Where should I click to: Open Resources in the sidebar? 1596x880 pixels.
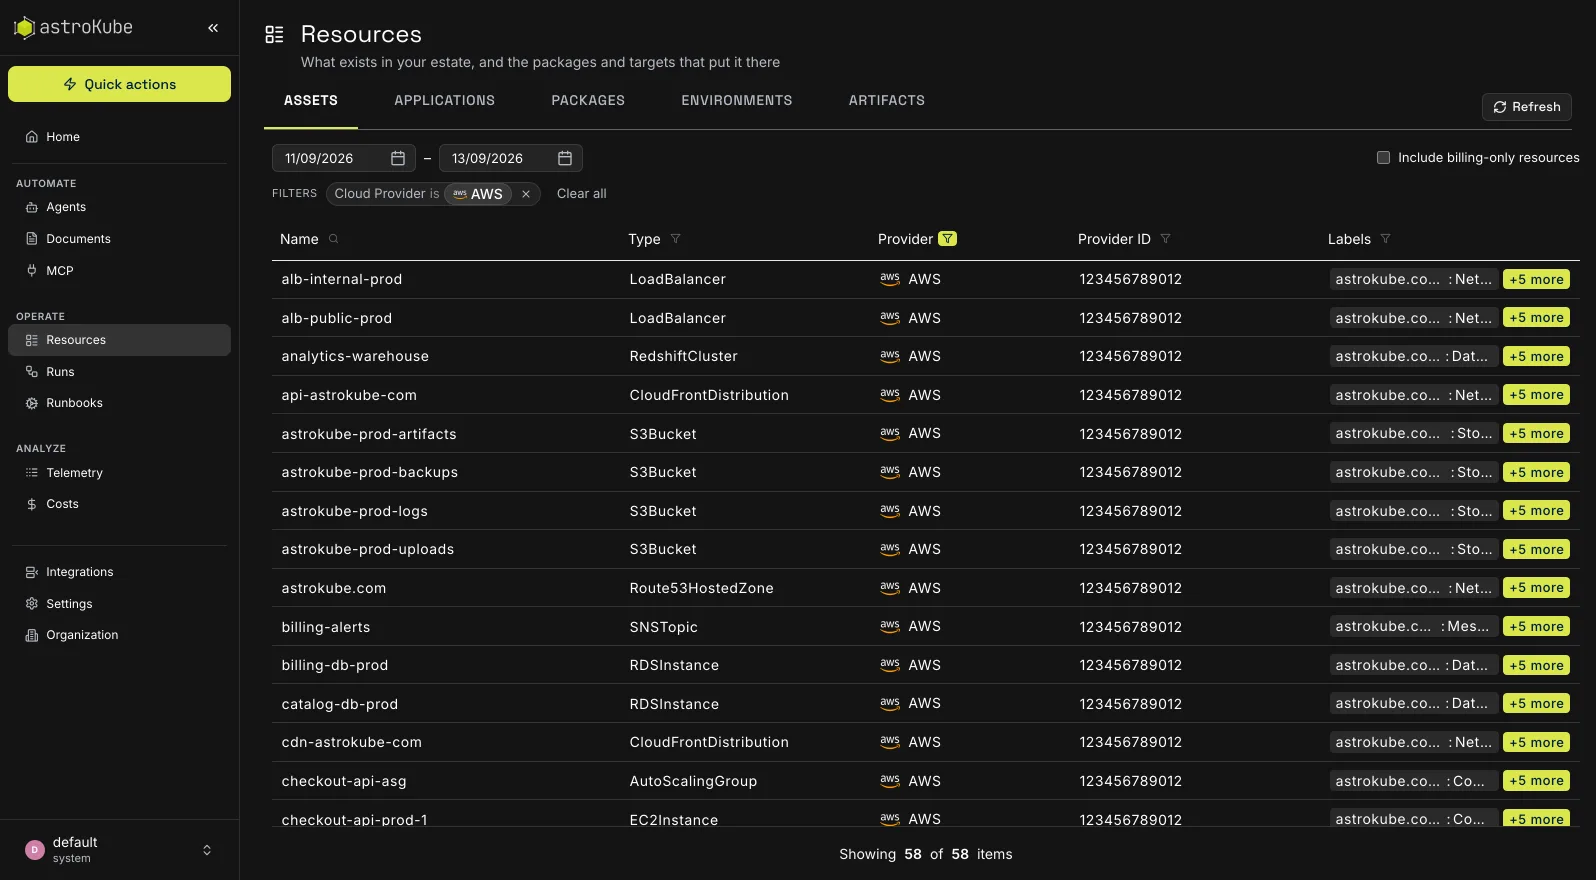point(119,340)
